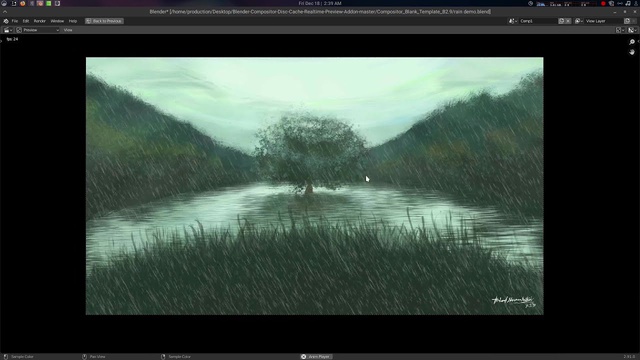Click the rendered rain image preview
Image resolution: width=640 pixels, height=360 pixels.
point(314,186)
